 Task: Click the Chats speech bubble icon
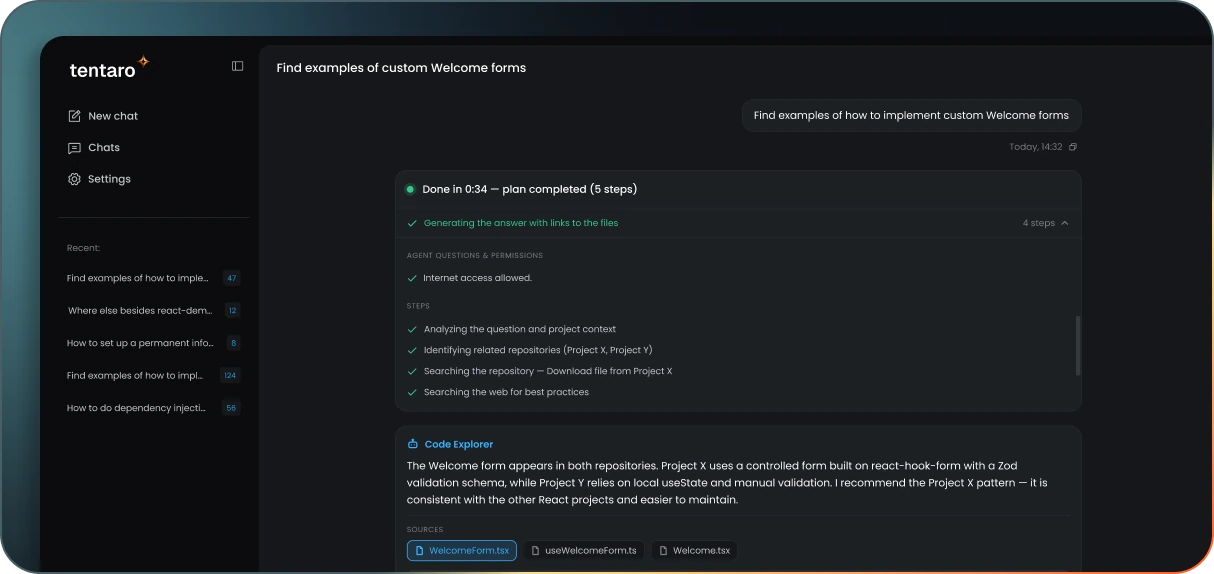74,148
